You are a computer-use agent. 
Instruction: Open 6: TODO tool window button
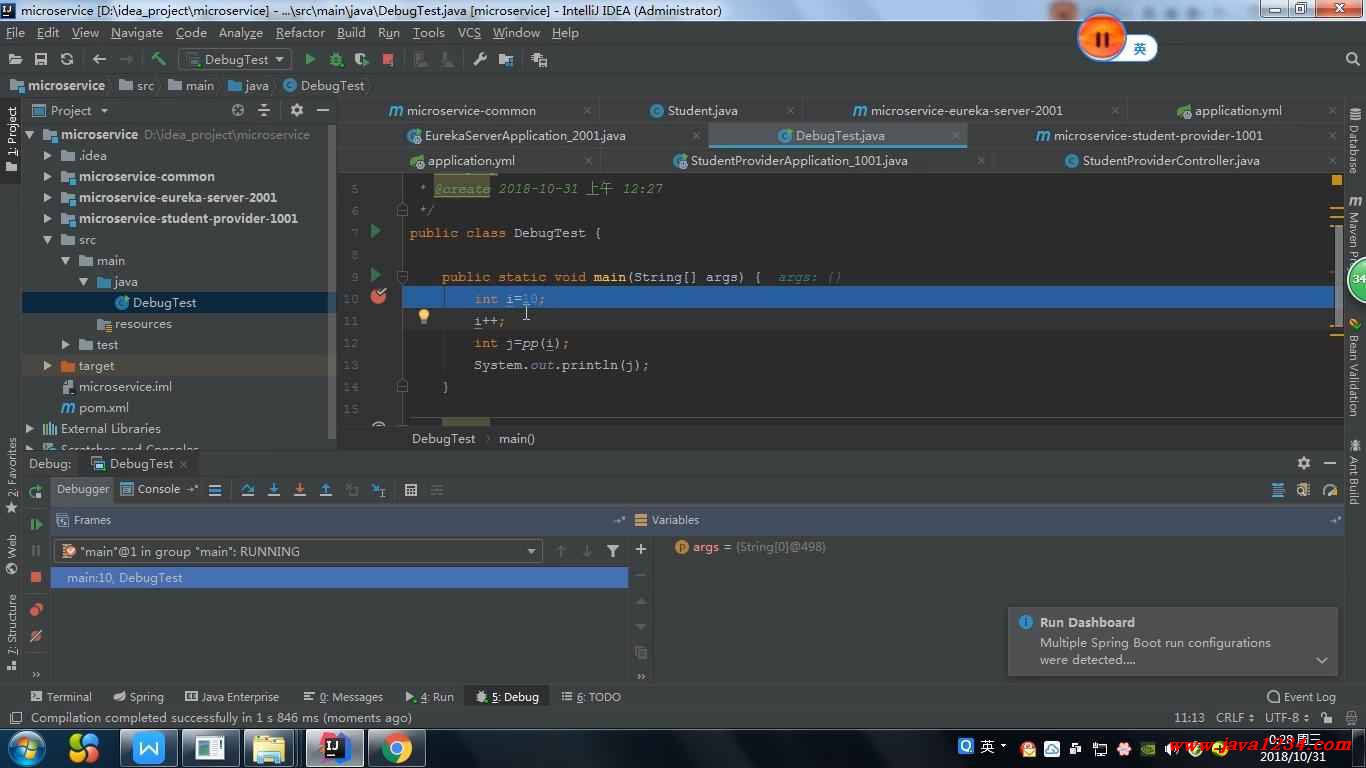click(592, 697)
